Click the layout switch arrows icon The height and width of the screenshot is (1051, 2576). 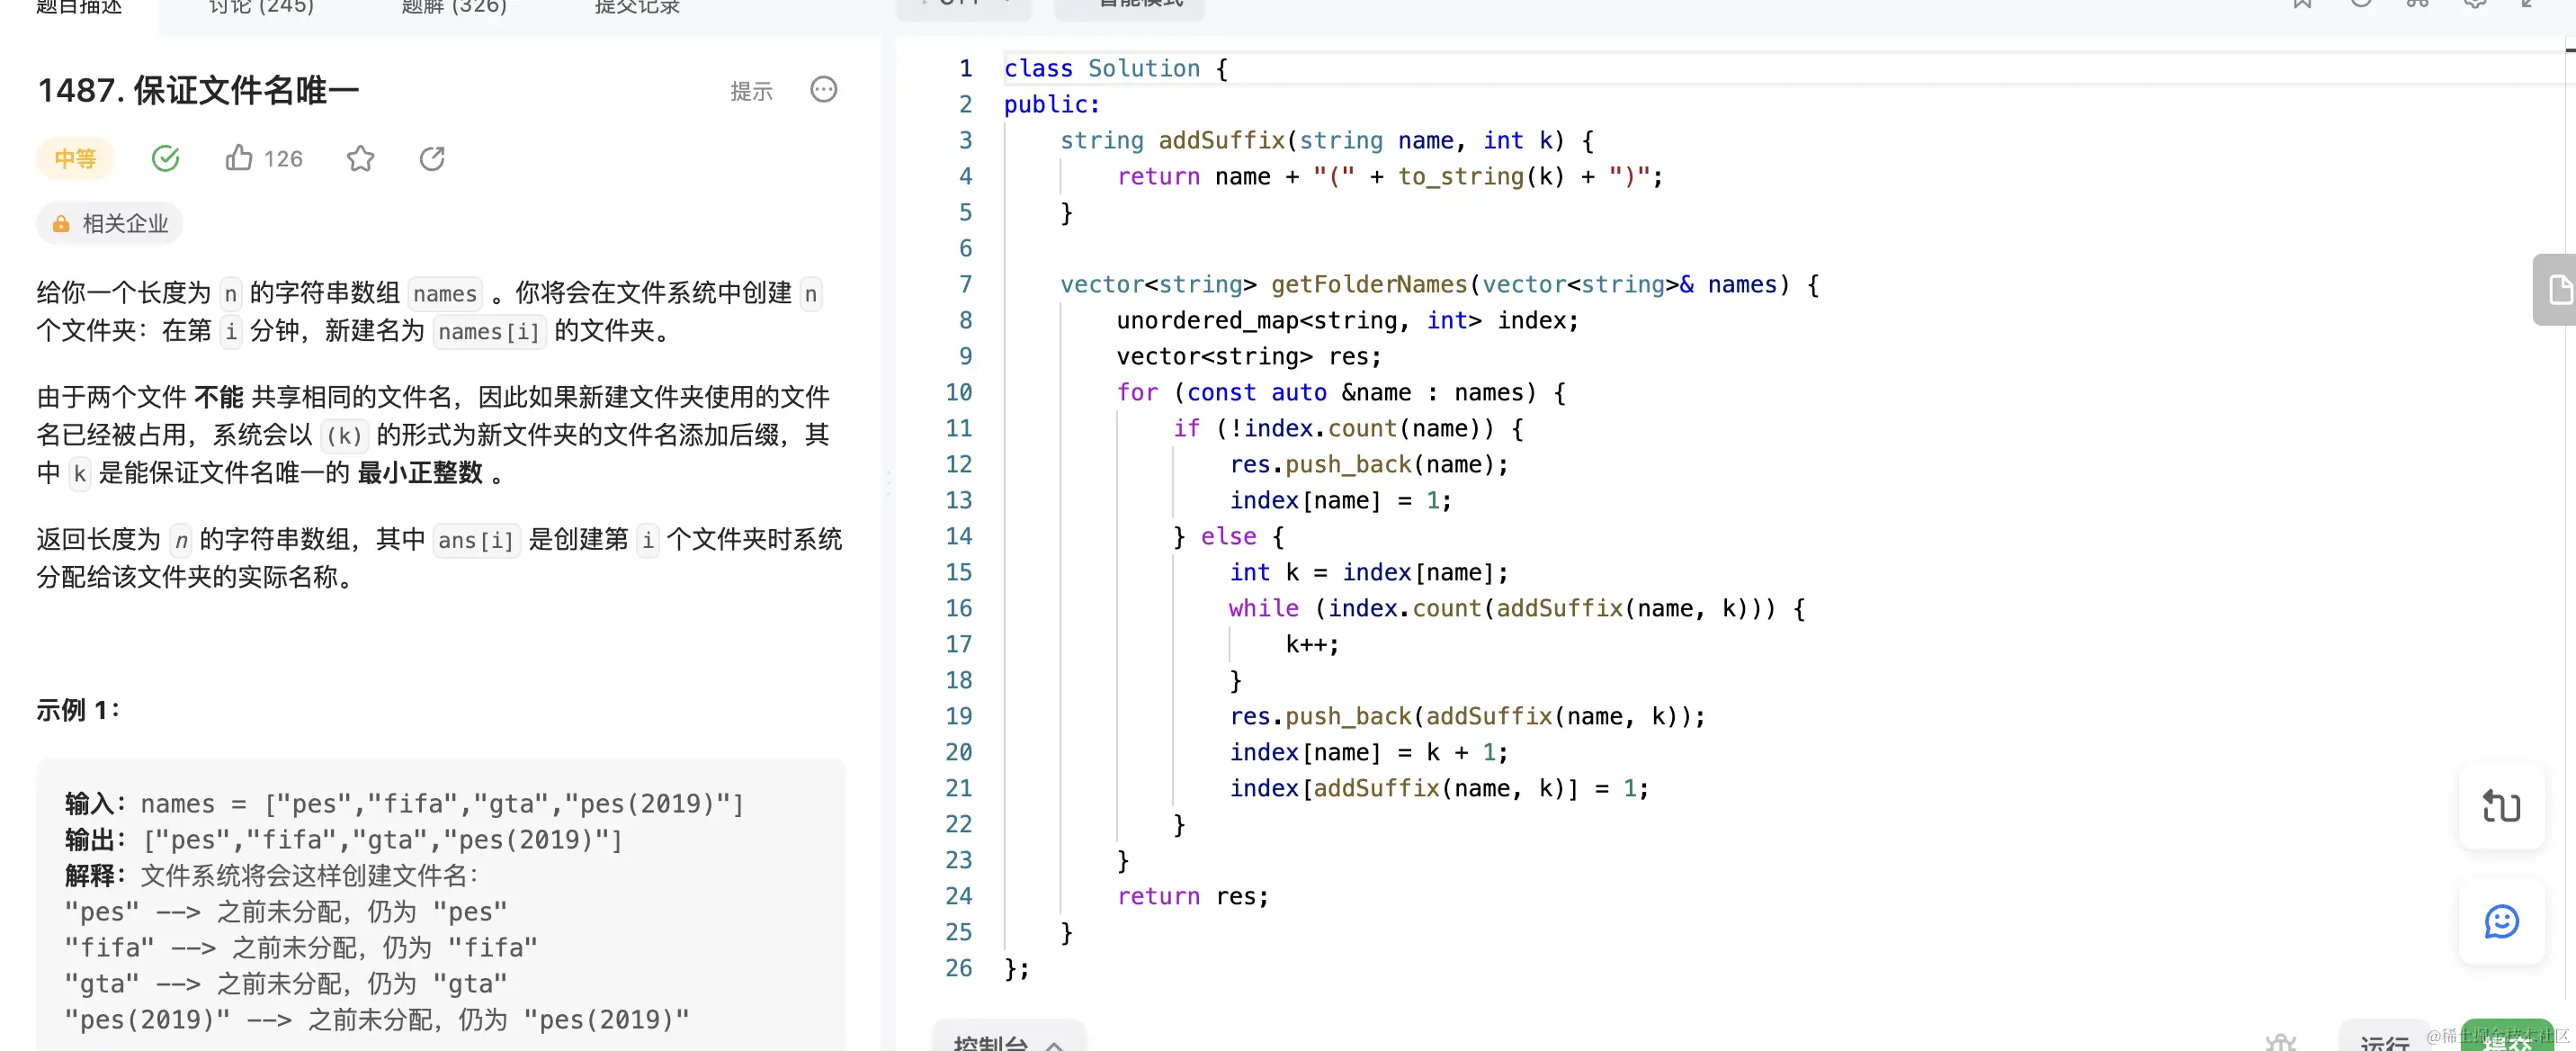tap(2501, 806)
